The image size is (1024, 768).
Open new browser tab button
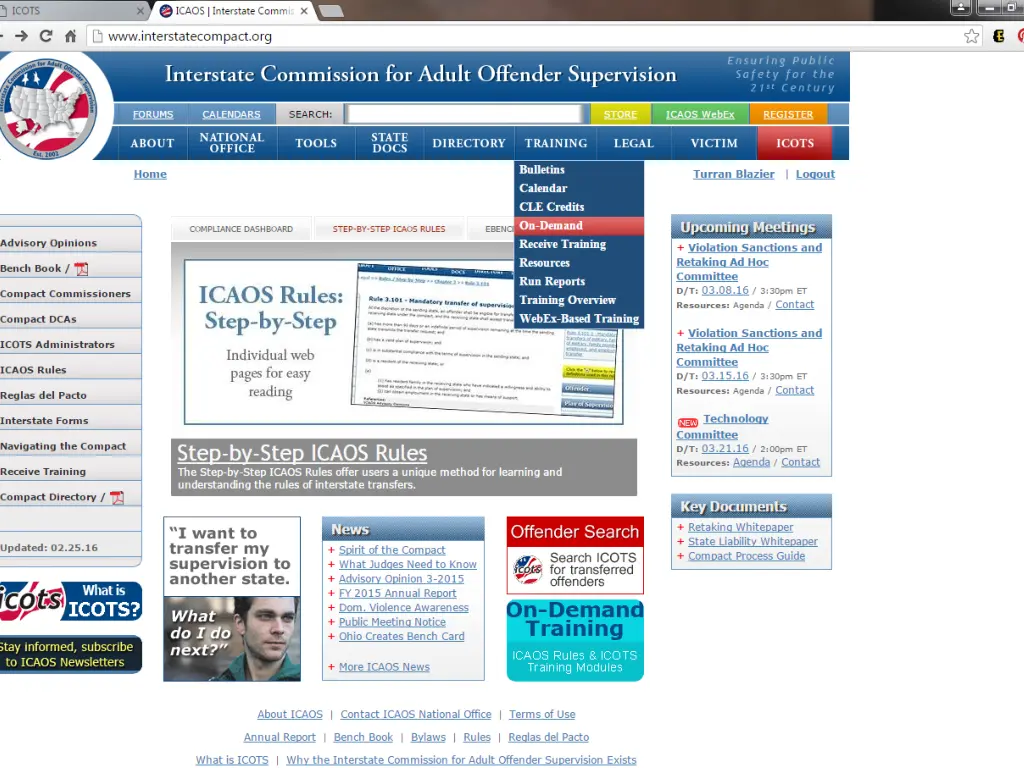coord(331,10)
